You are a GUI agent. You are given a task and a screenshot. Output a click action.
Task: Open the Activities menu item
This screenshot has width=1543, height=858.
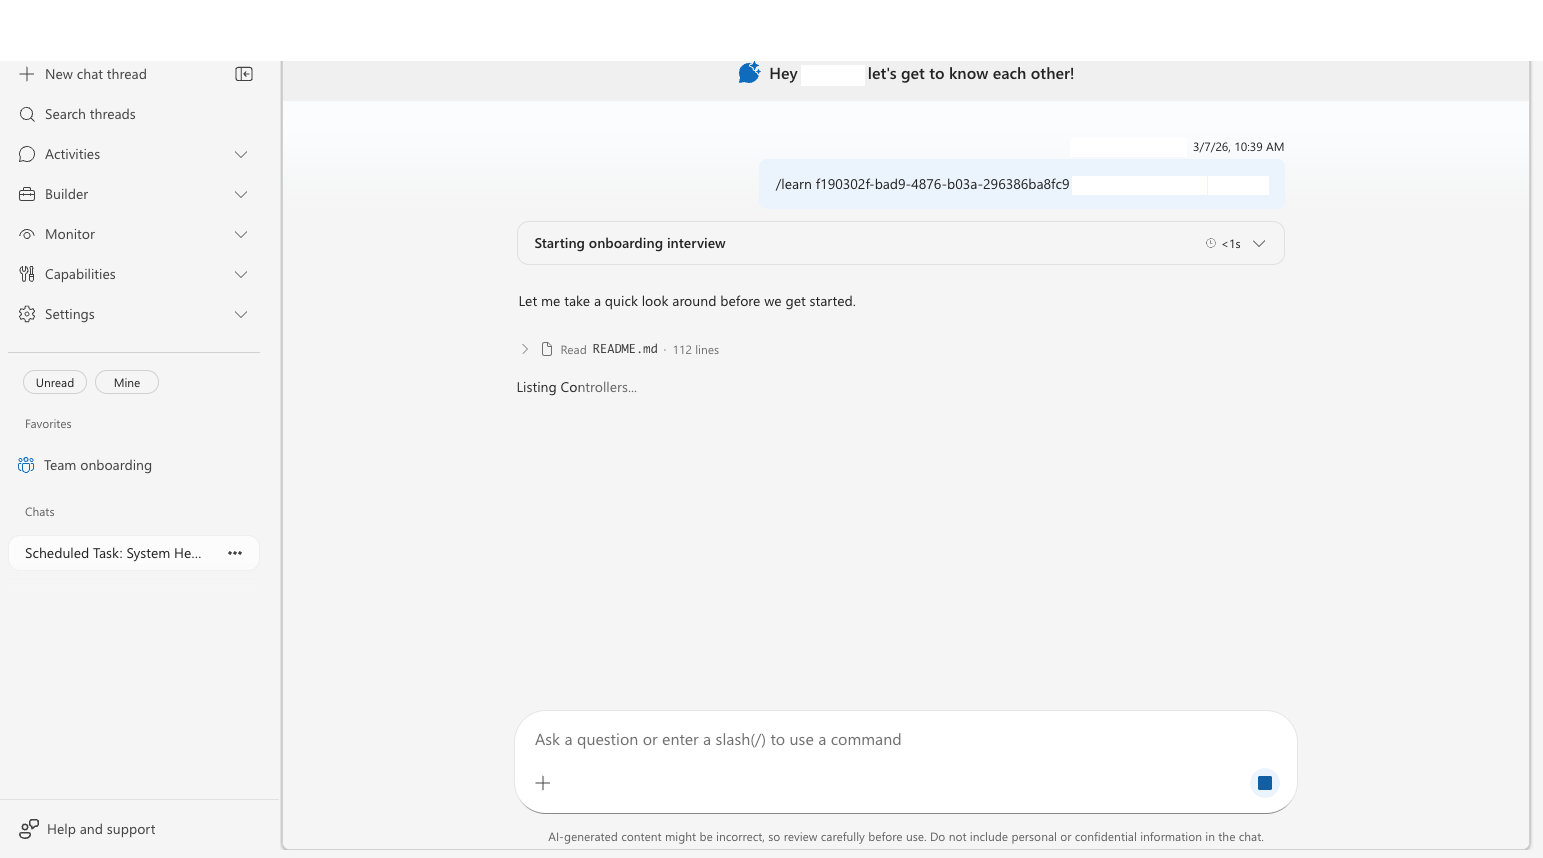click(134, 154)
